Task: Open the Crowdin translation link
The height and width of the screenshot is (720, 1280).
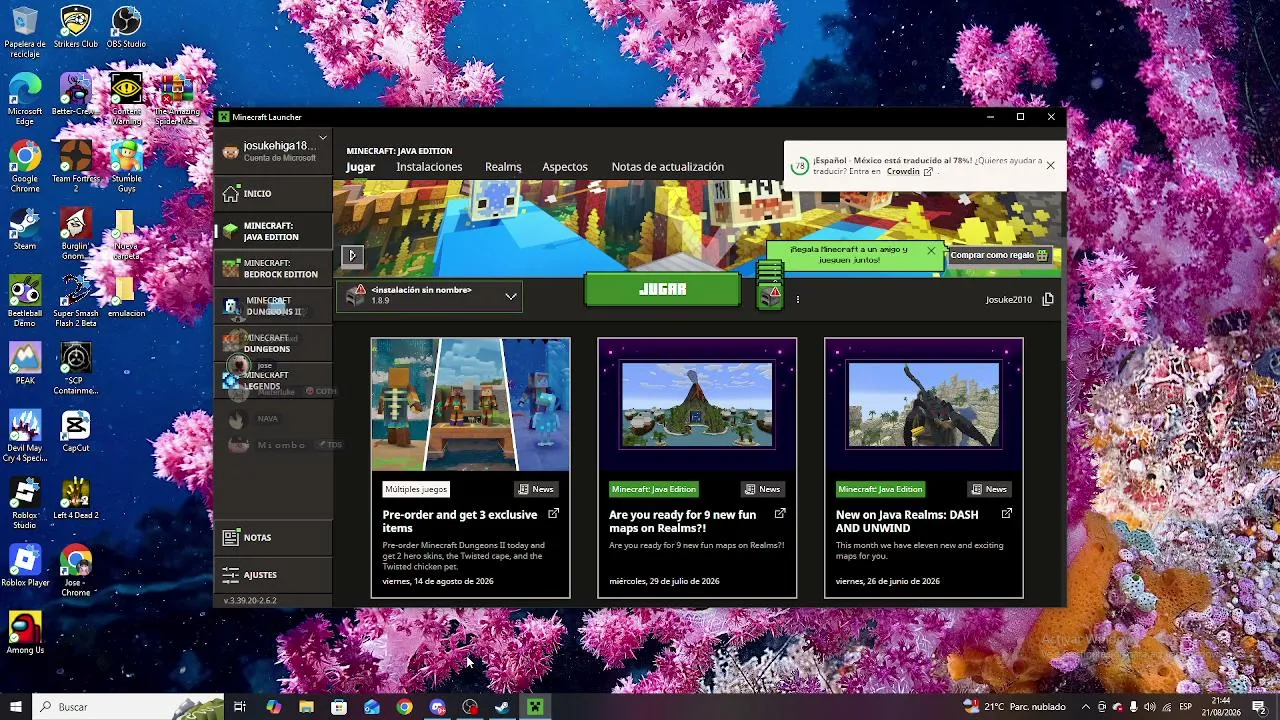Action: coord(909,171)
